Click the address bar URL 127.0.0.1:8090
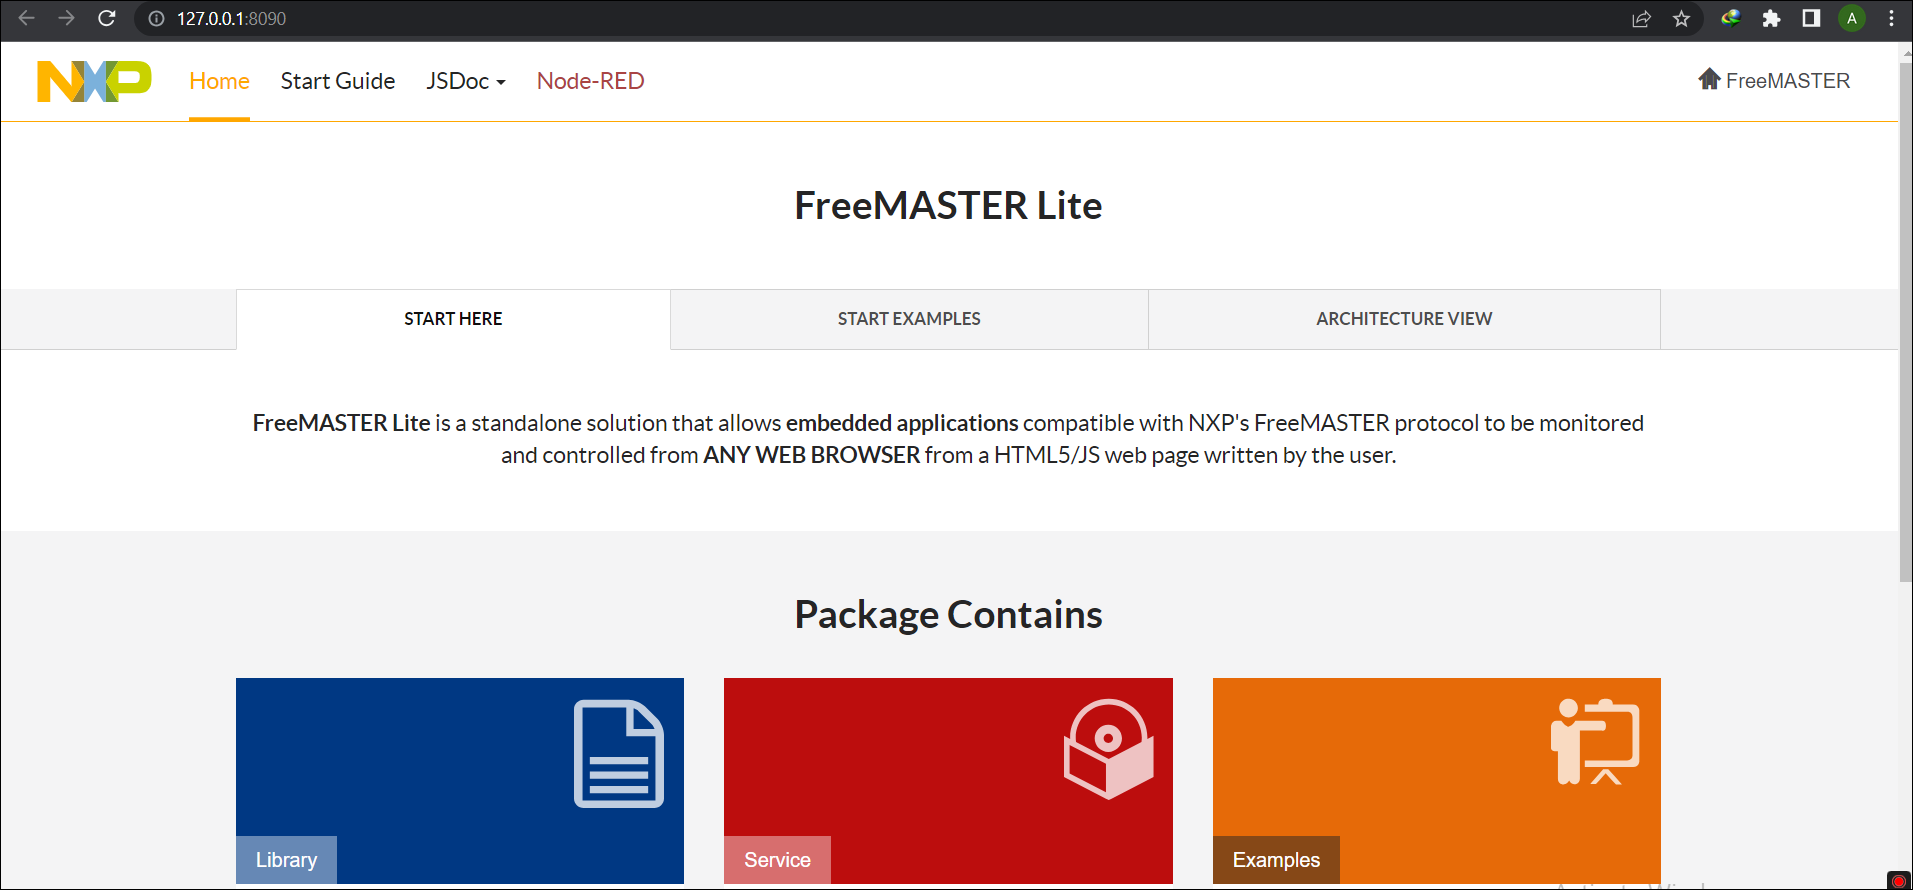This screenshot has height=890, width=1913. pyautogui.click(x=231, y=18)
